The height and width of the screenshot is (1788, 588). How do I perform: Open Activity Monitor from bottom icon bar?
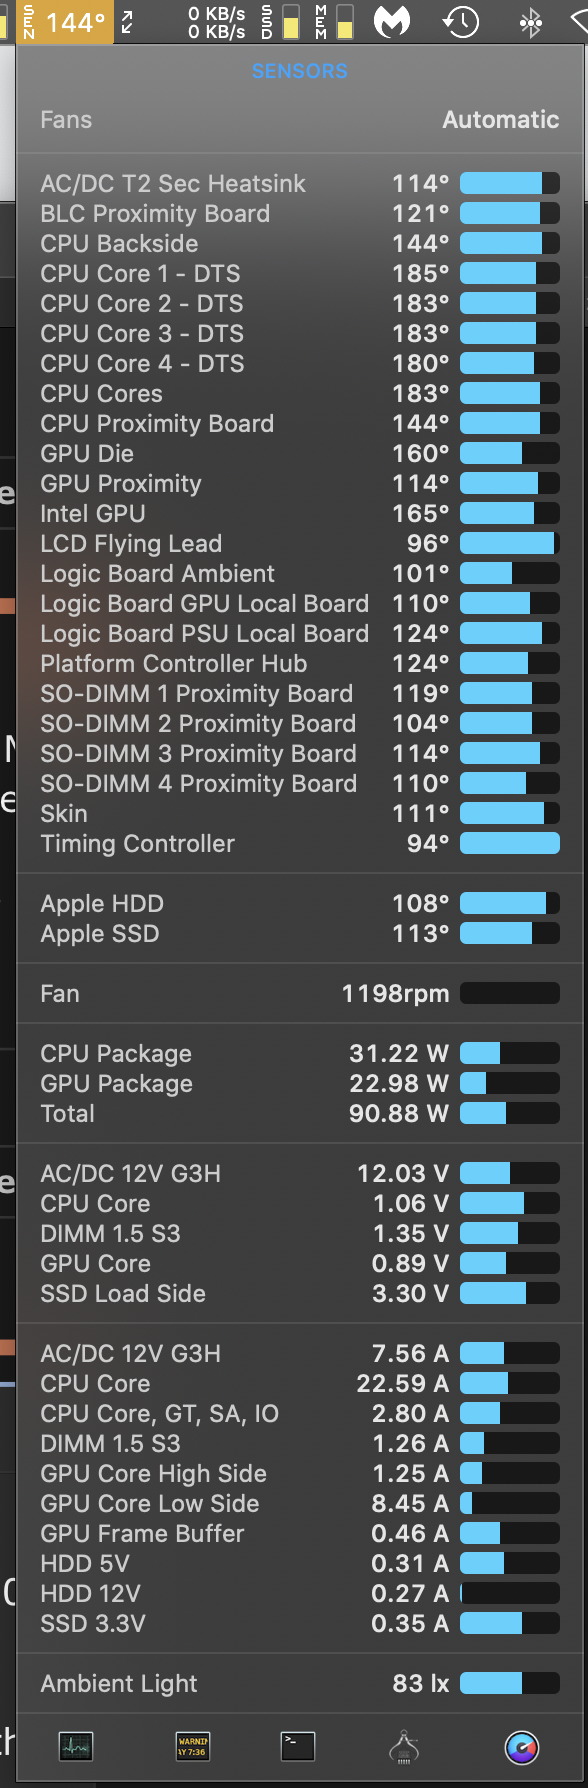[x=76, y=1746]
